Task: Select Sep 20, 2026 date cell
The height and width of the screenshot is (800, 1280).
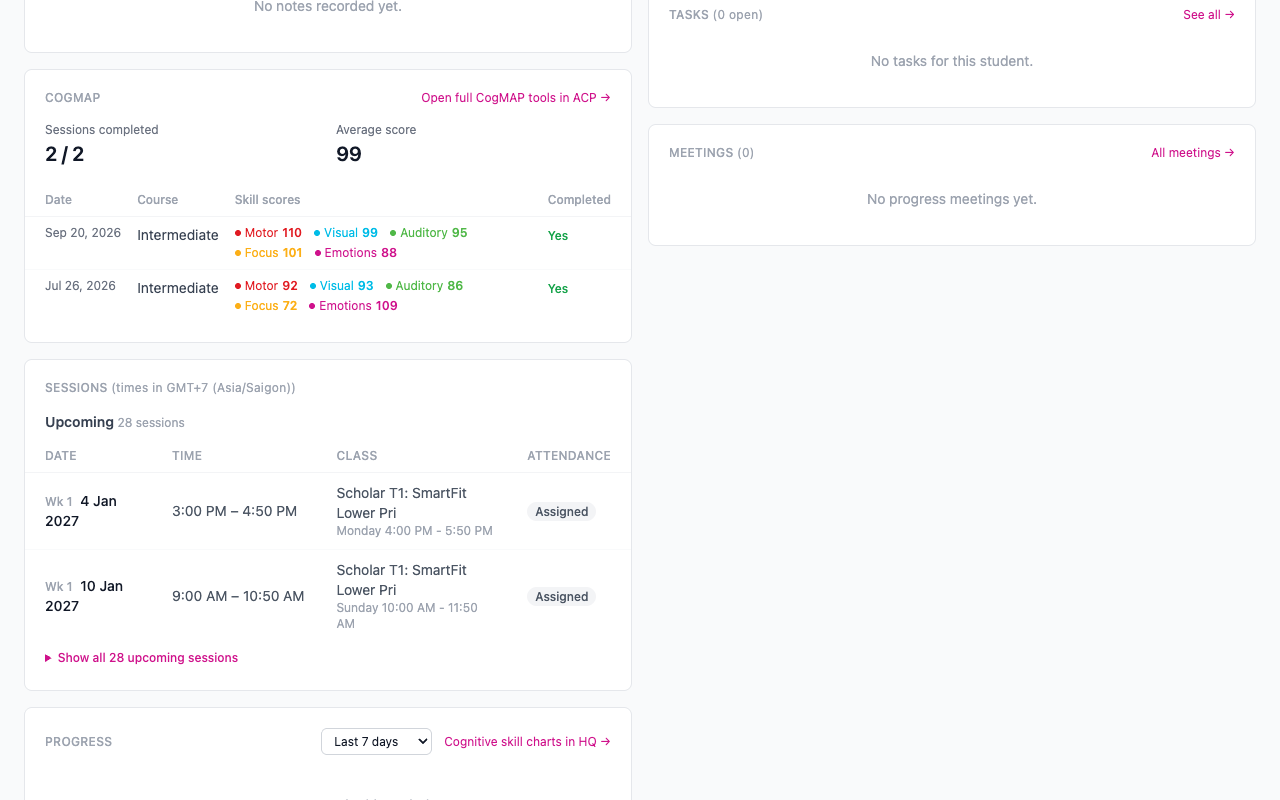Action: coord(83,233)
